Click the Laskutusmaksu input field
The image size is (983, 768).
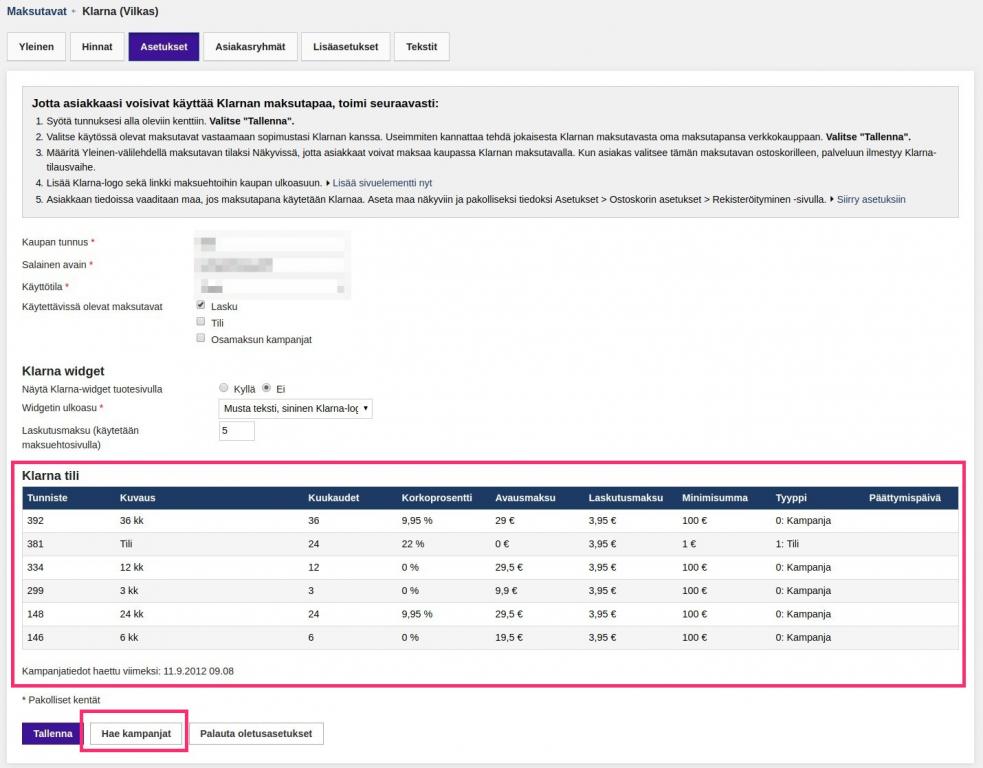tap(237, 431)
